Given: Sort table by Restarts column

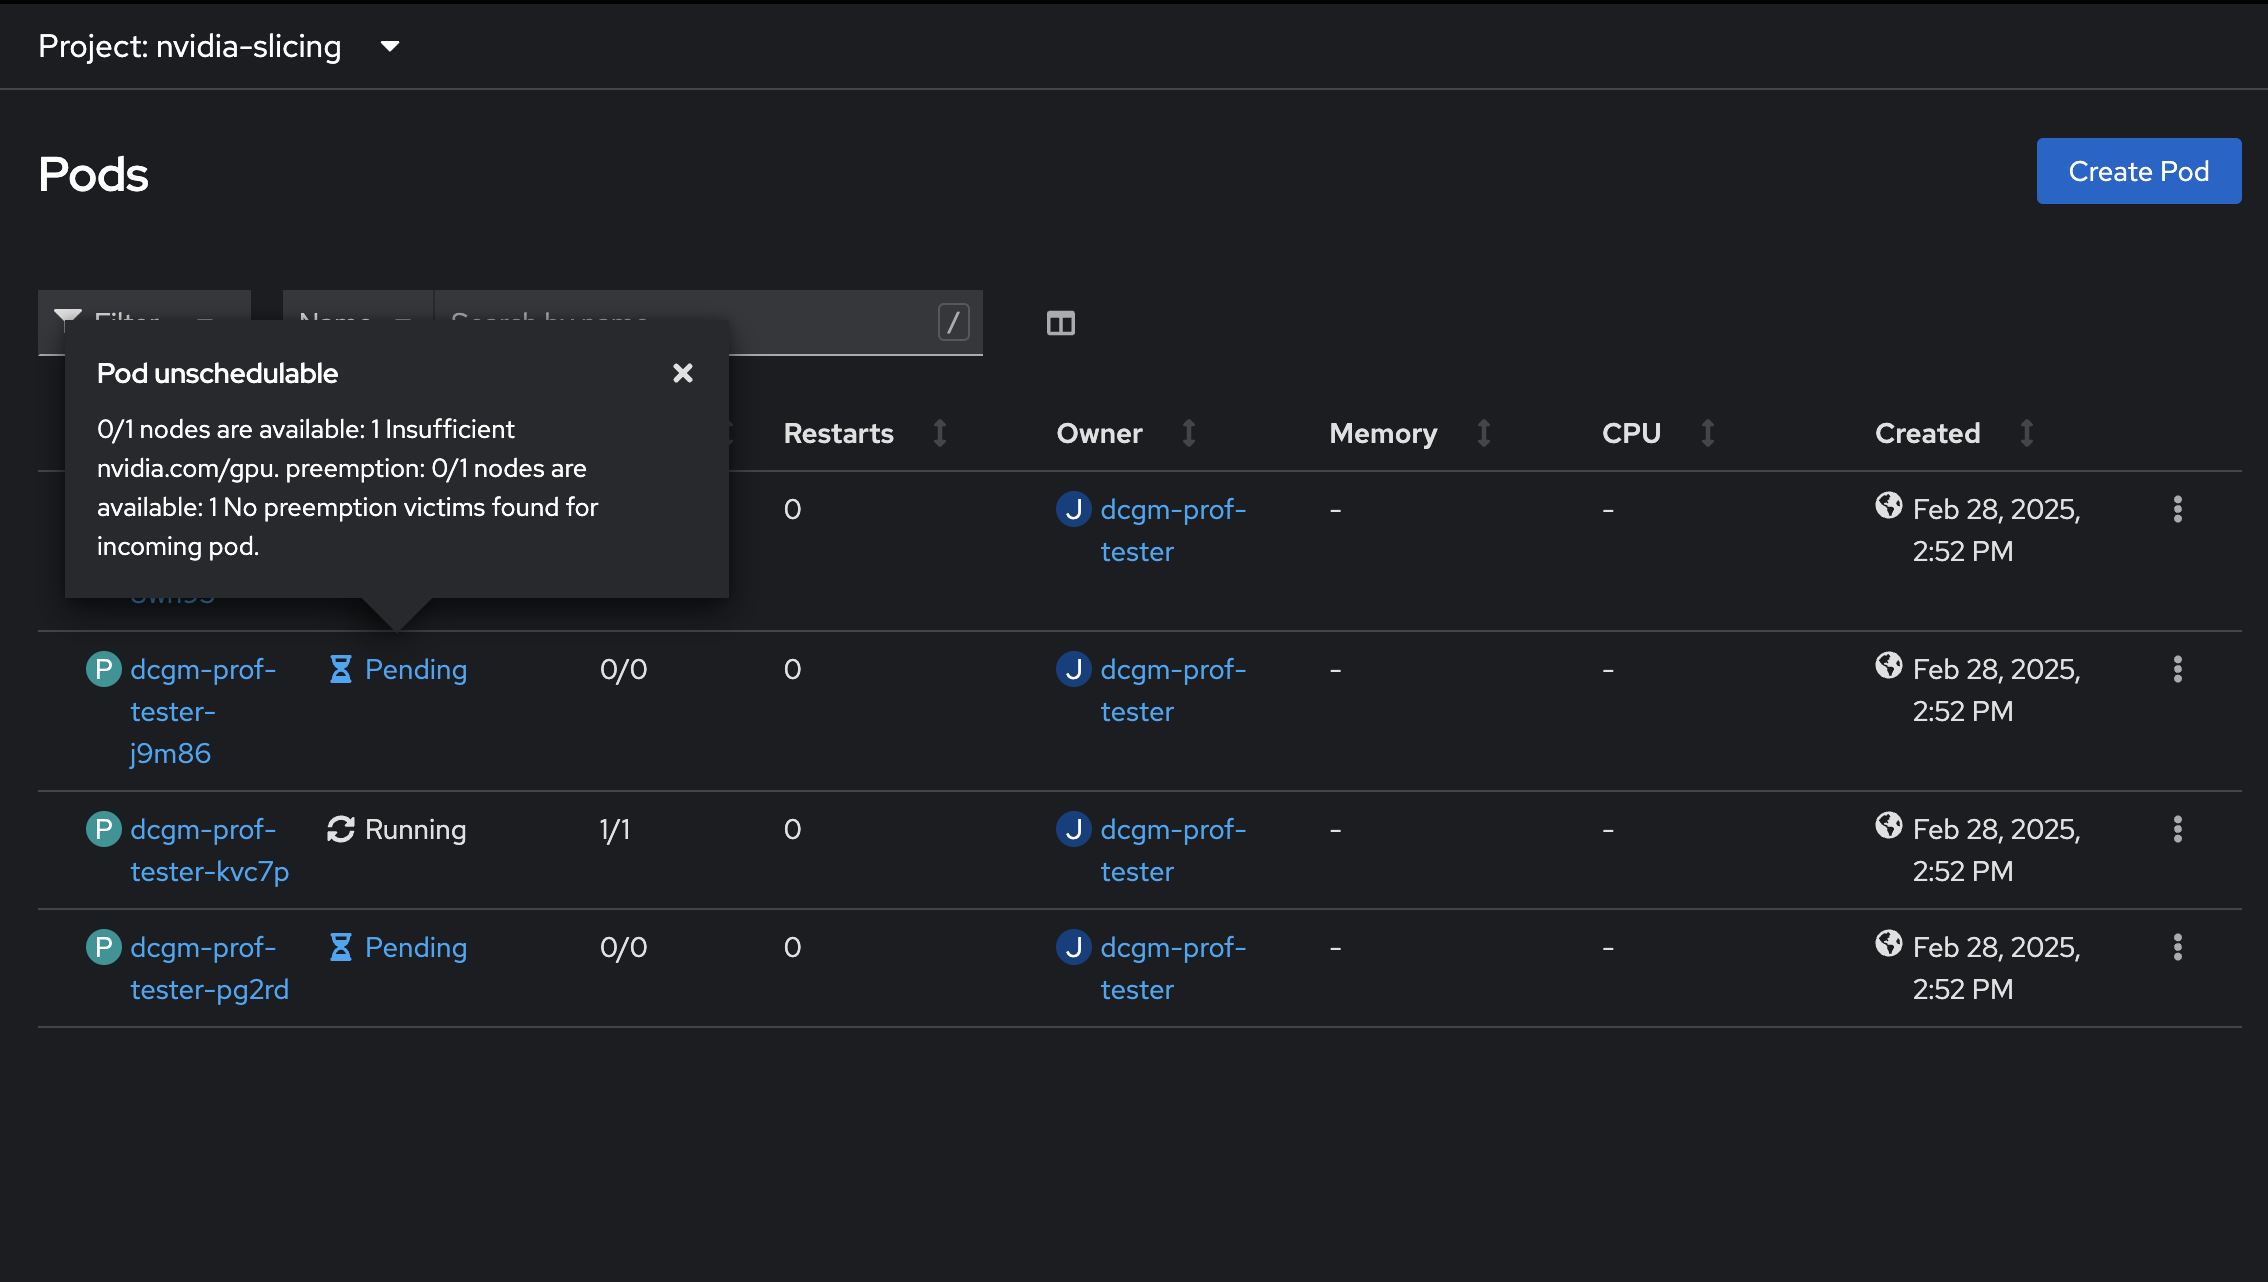Looking at the screenshot, I should pos(940,433).
